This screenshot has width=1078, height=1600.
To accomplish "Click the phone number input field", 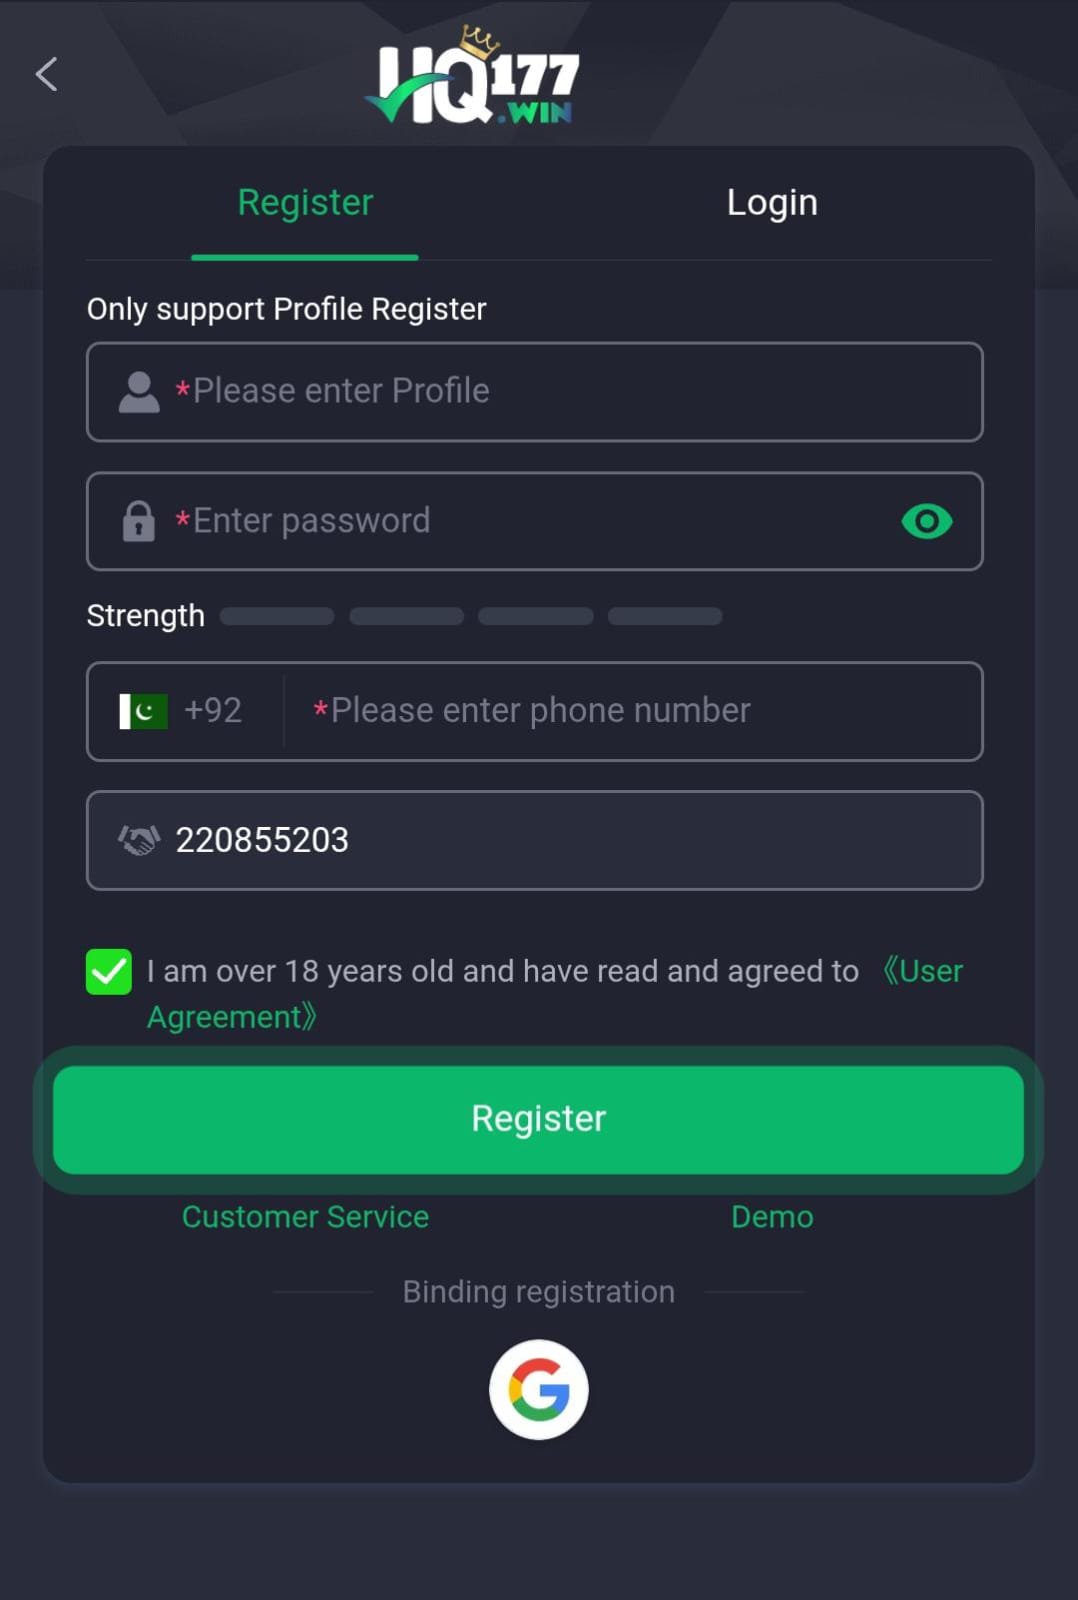I will pyautogui.click(x=630, y=711).
